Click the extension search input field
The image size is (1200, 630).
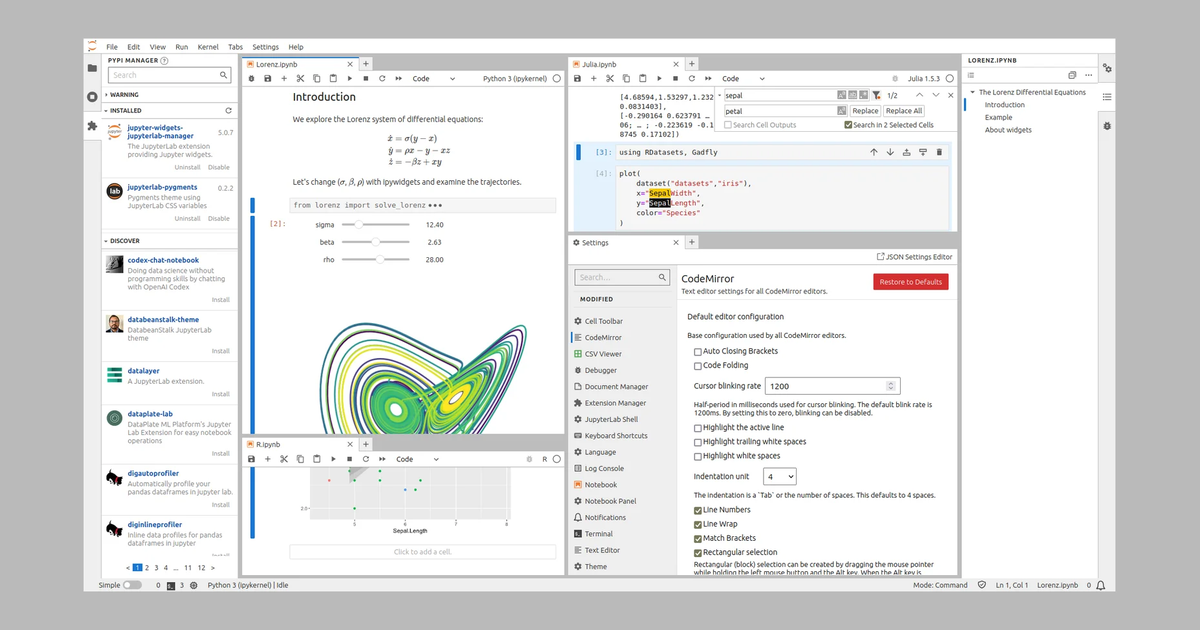[170, 75]
